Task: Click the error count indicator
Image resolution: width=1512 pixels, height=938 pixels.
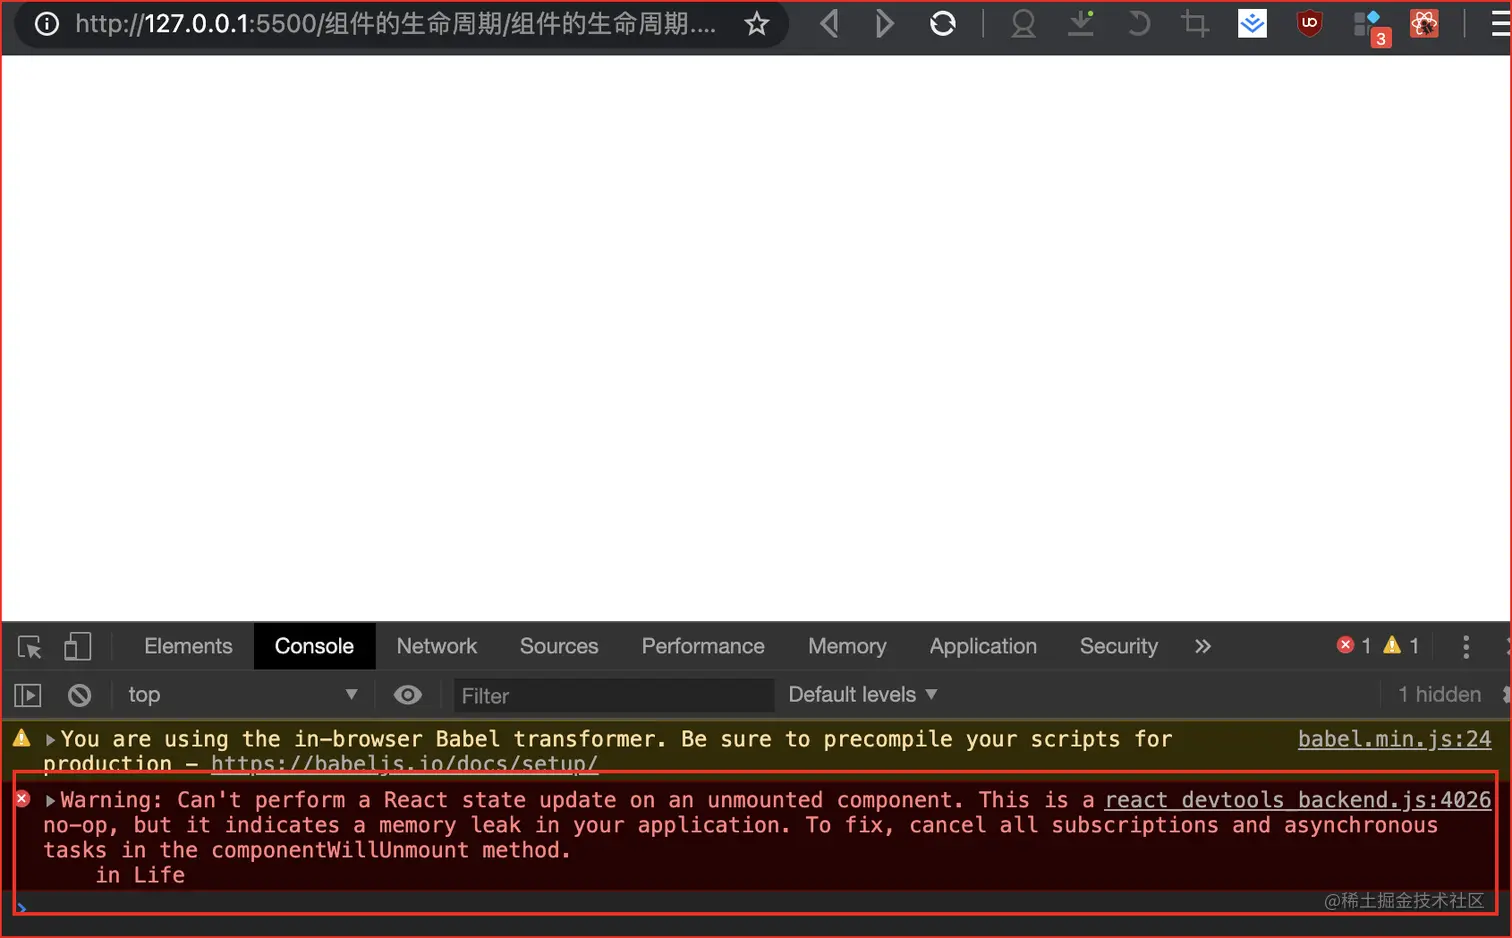Action: 1354,646
